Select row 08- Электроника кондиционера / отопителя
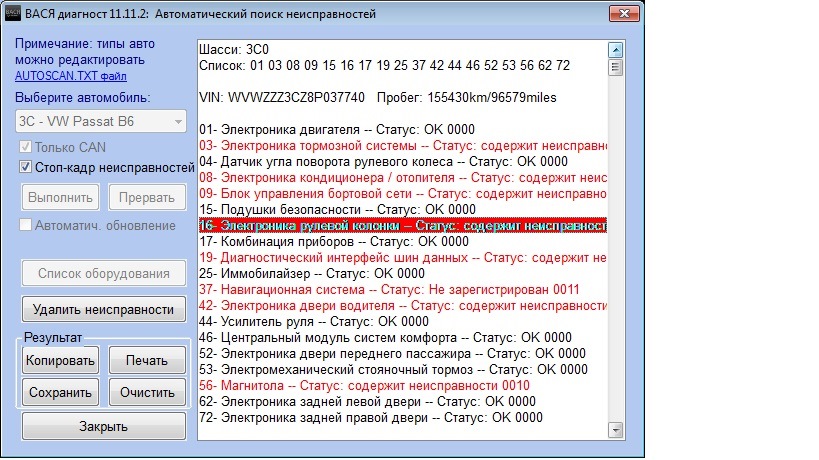The image size is (819, 460). (403, 178)
